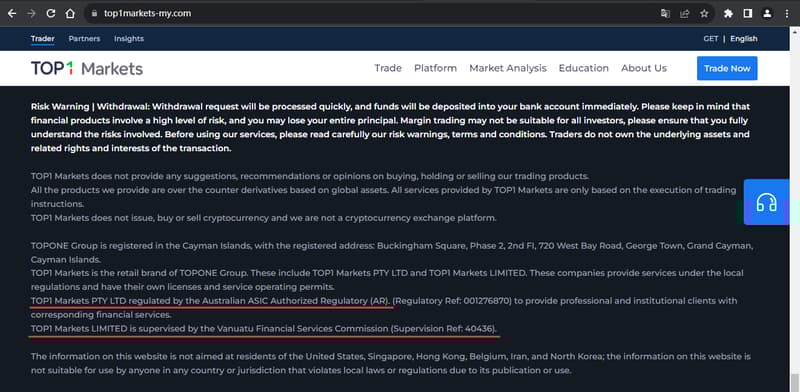This screenshot has width=800, height=392.
Task: Select the GET region option
Action: click(x=710, y=39)
